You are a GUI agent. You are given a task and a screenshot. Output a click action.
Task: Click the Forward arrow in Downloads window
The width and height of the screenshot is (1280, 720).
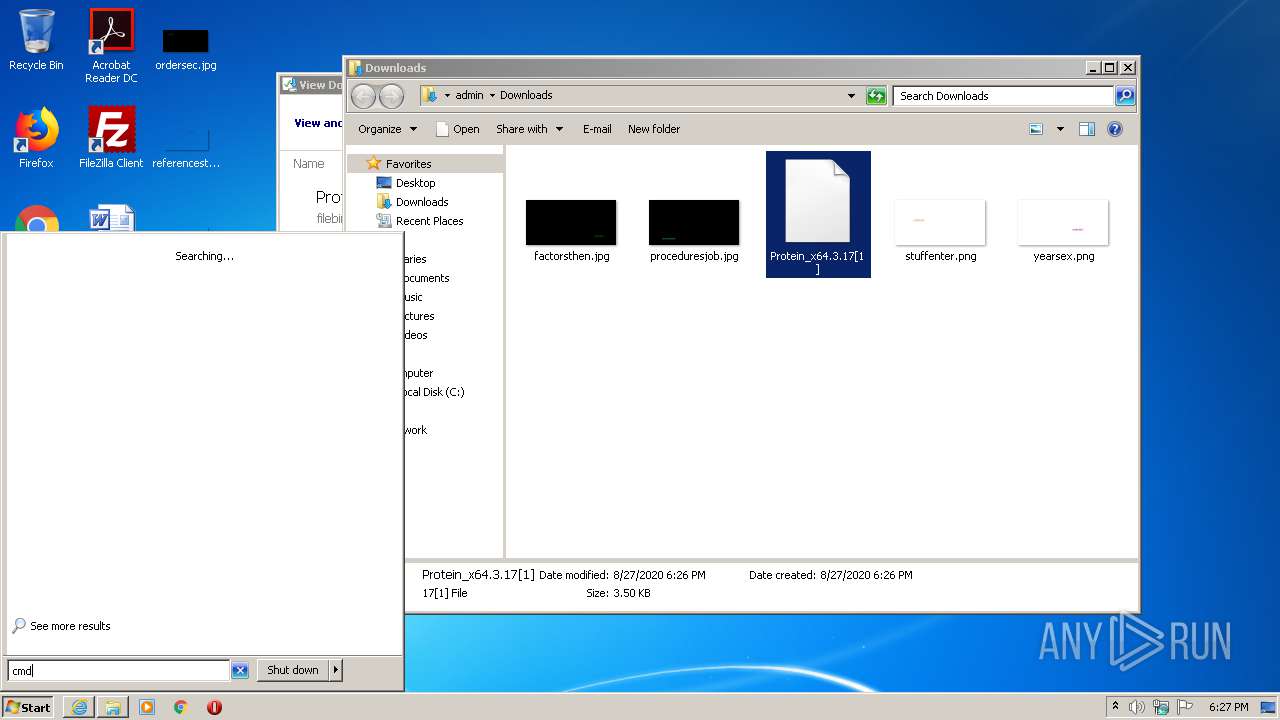(x=391, y=96)
